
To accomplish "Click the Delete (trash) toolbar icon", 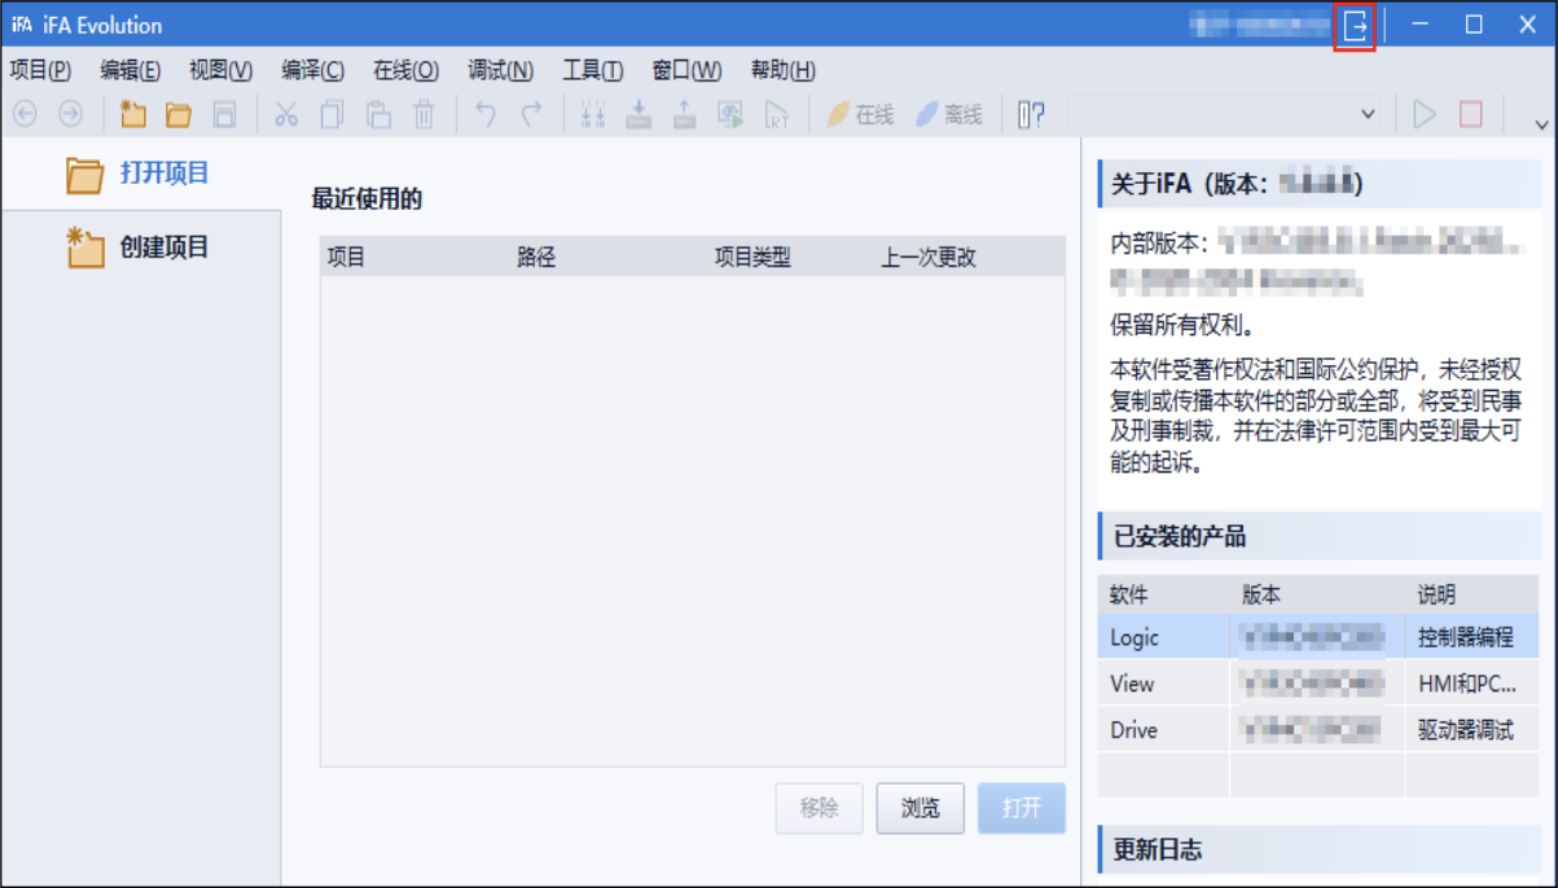I will point(424,113).
